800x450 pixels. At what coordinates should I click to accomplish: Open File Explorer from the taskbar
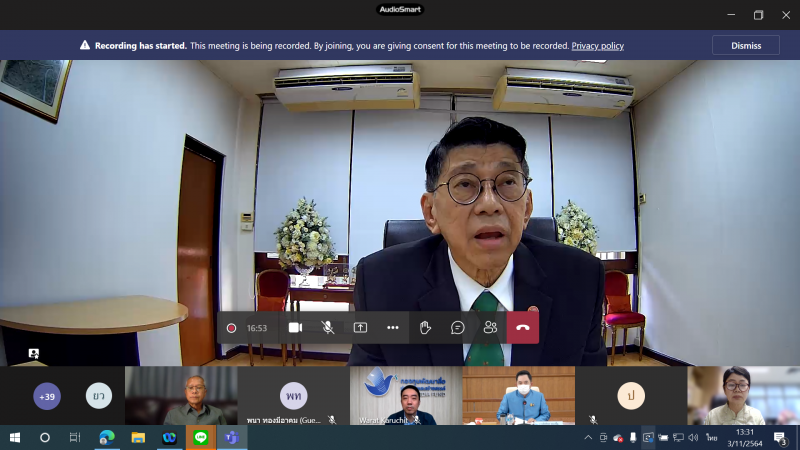click(x=138, y=438)
